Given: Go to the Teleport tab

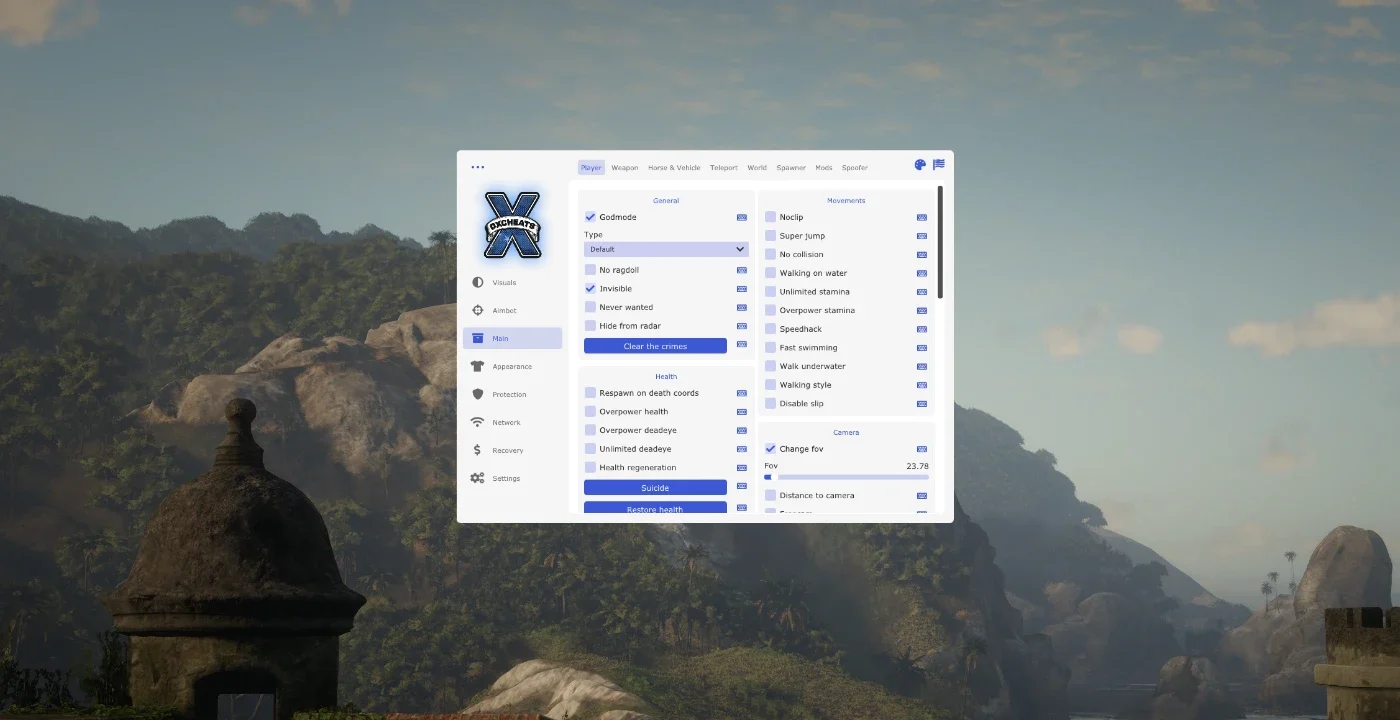Looking at the screenshot, I should (x=724, y=168).
